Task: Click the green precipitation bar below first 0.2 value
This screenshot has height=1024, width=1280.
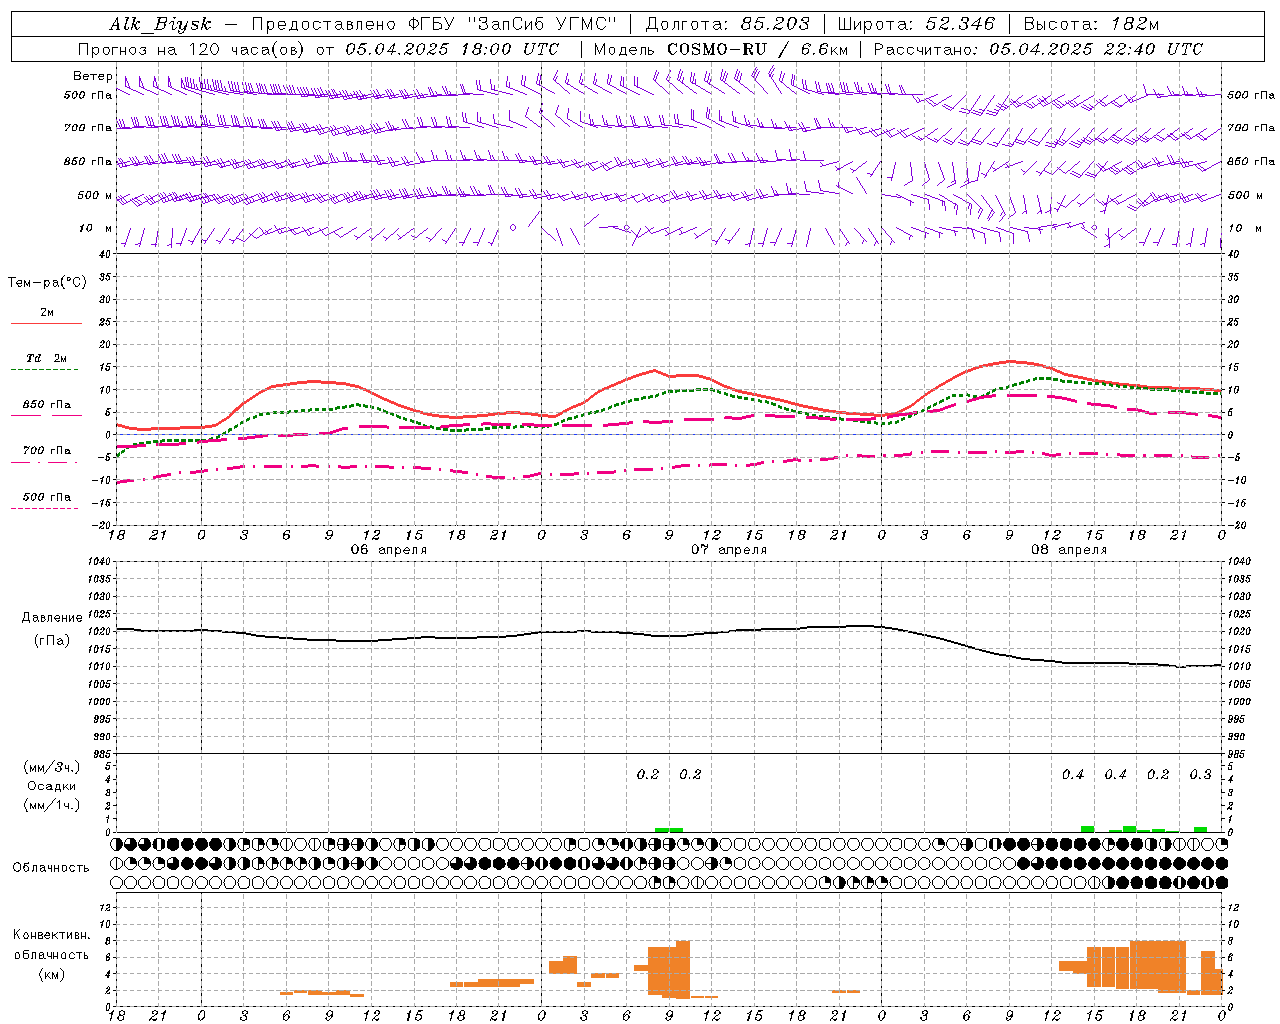Action: coord(662,830)
